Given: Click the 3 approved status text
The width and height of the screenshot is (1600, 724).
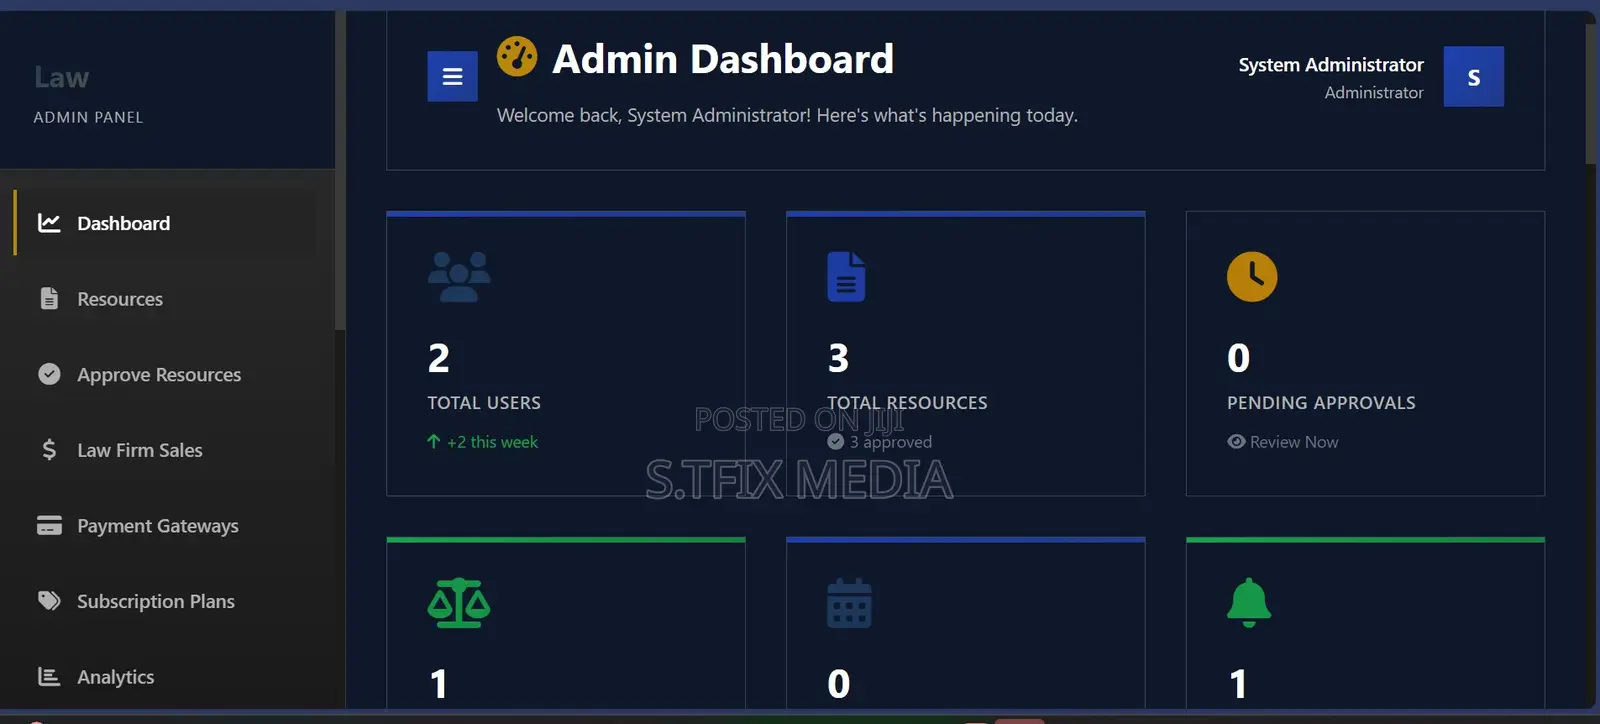Looking at the screenshot, I should (880, 442).
